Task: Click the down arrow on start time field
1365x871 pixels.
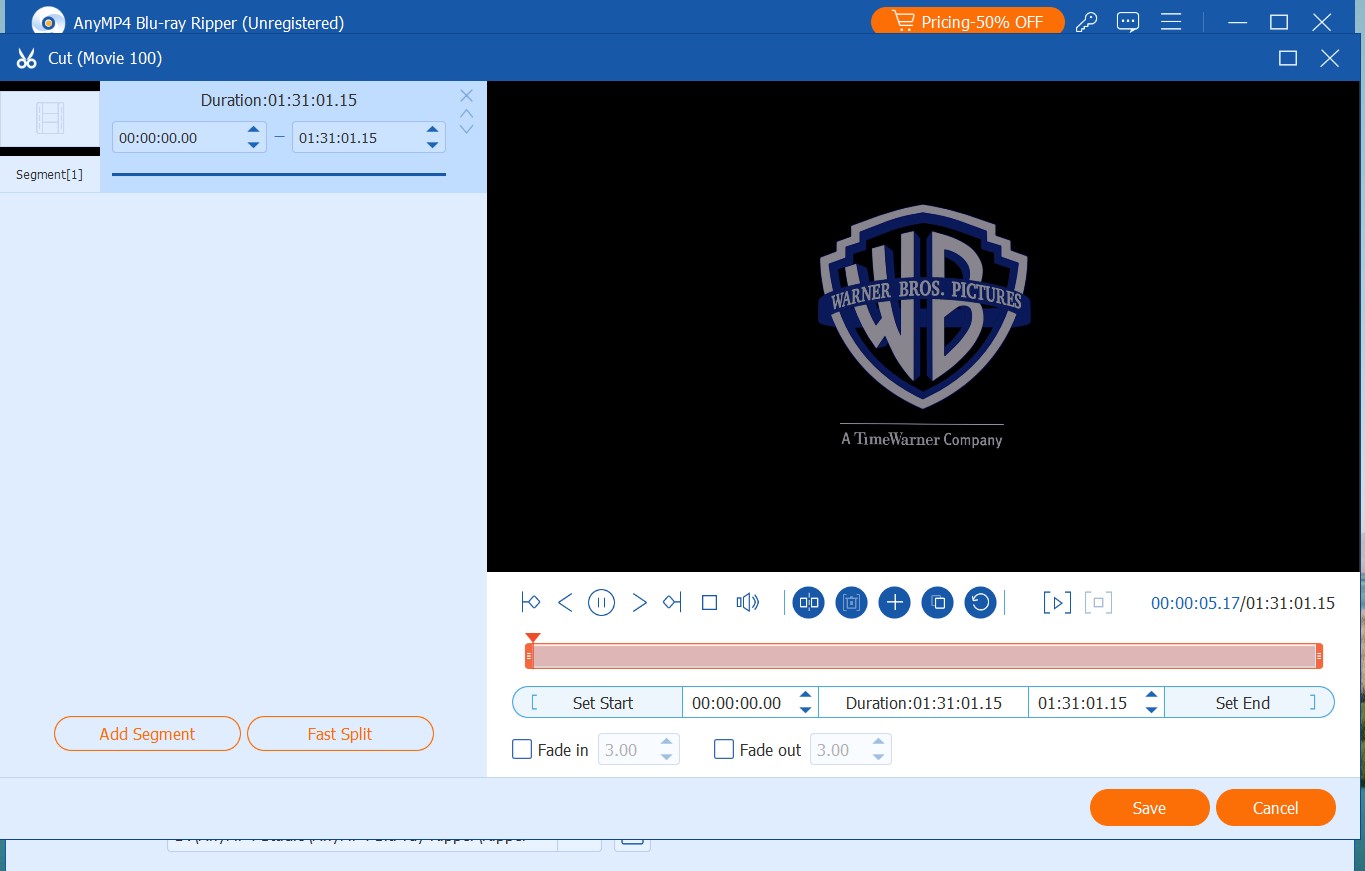Action: (805, 708)
